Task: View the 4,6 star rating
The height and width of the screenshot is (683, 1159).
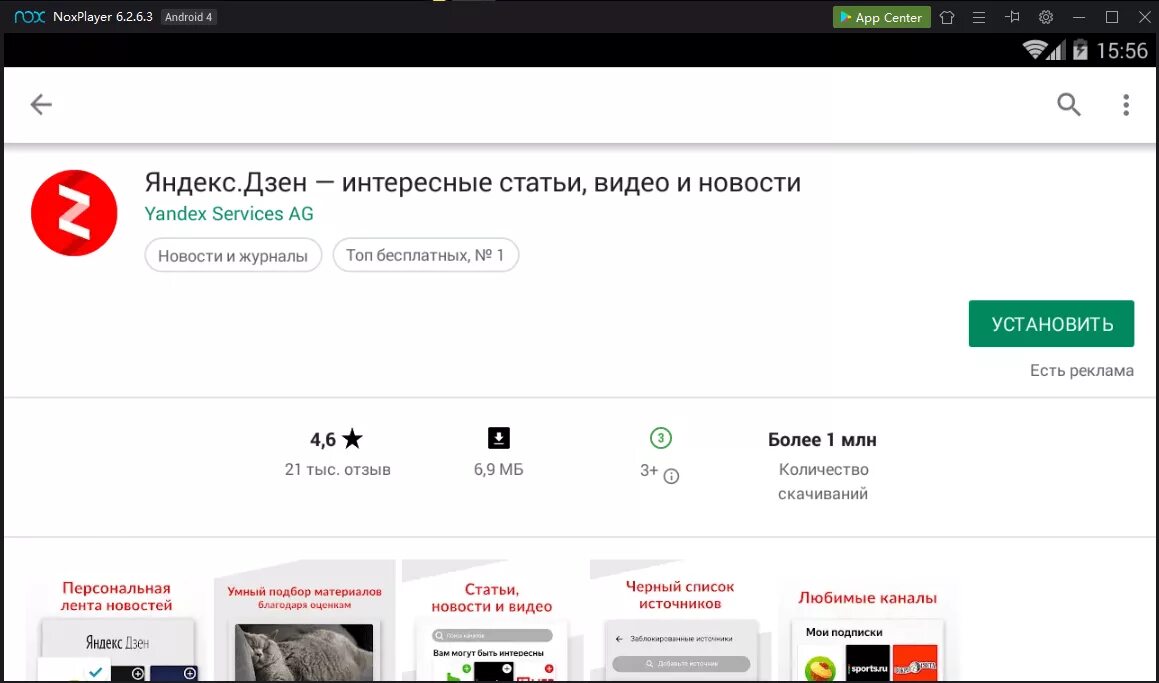Action: coord(336,439)
